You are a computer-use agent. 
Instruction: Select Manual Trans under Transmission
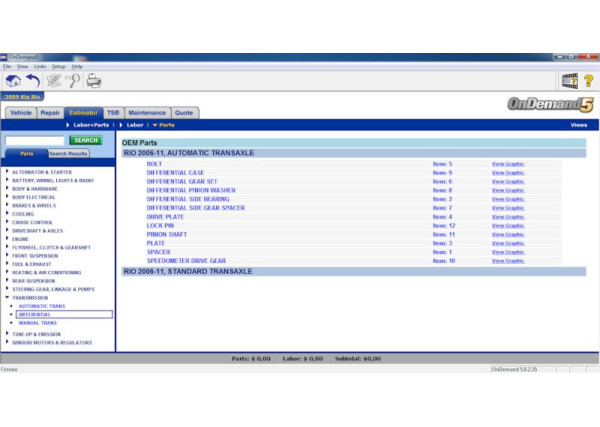point(37,323)
